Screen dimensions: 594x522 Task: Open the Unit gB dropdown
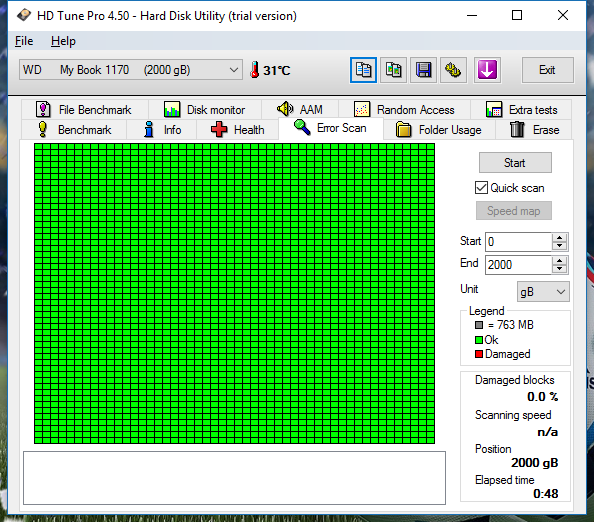coord(543,292)
